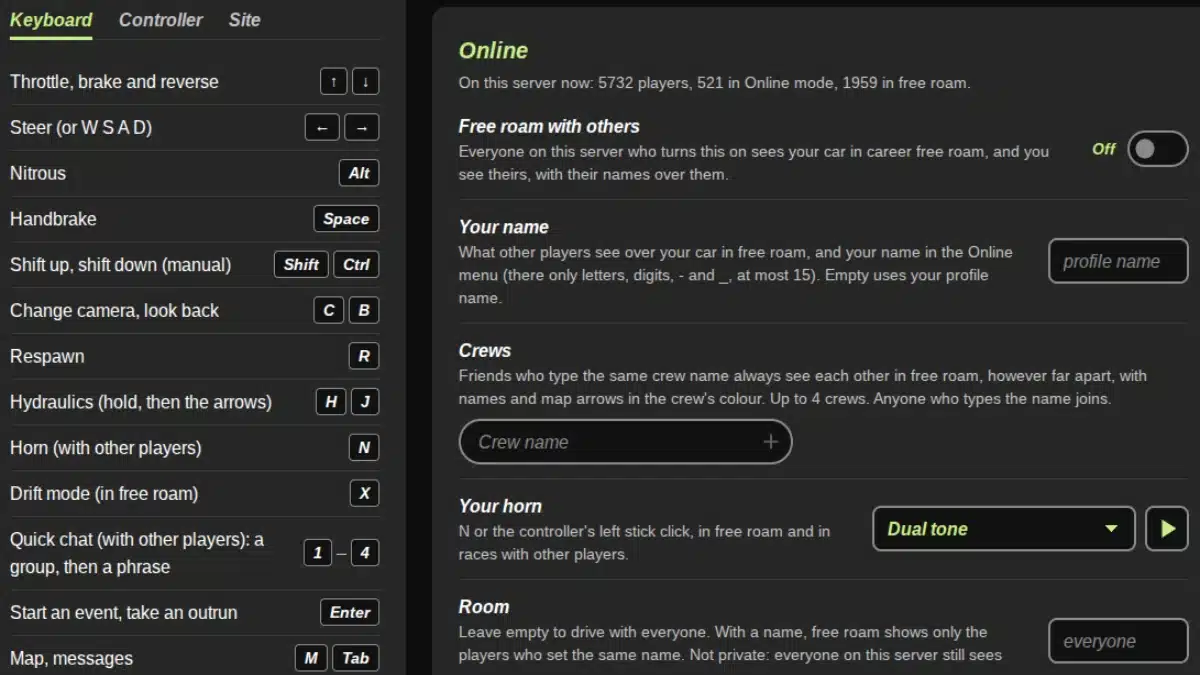
Task: Toggle Free roam with others switch
Action: 1158,149
